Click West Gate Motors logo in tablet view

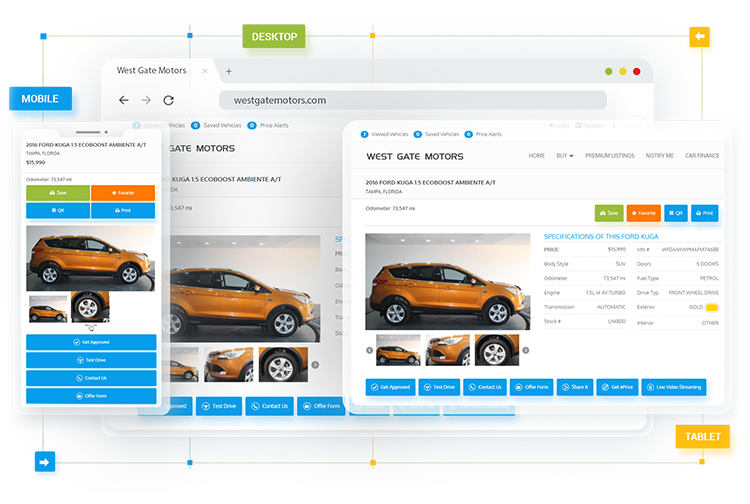(415, 156)
